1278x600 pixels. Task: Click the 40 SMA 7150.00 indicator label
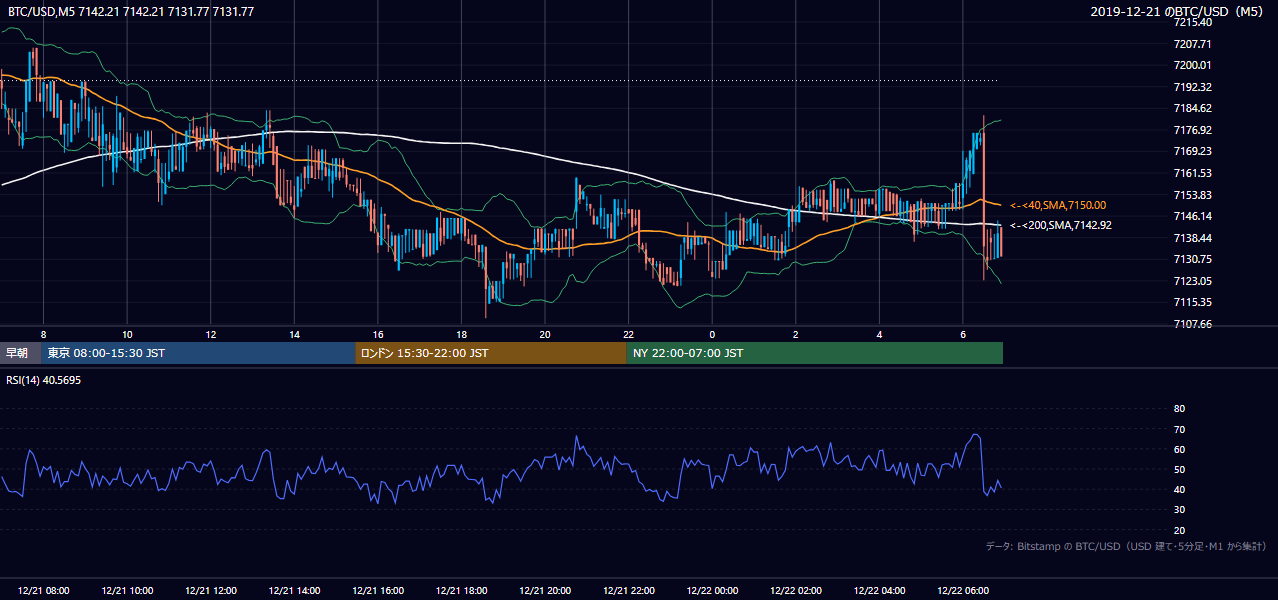pyautogui.click(x=1058, y=205)
